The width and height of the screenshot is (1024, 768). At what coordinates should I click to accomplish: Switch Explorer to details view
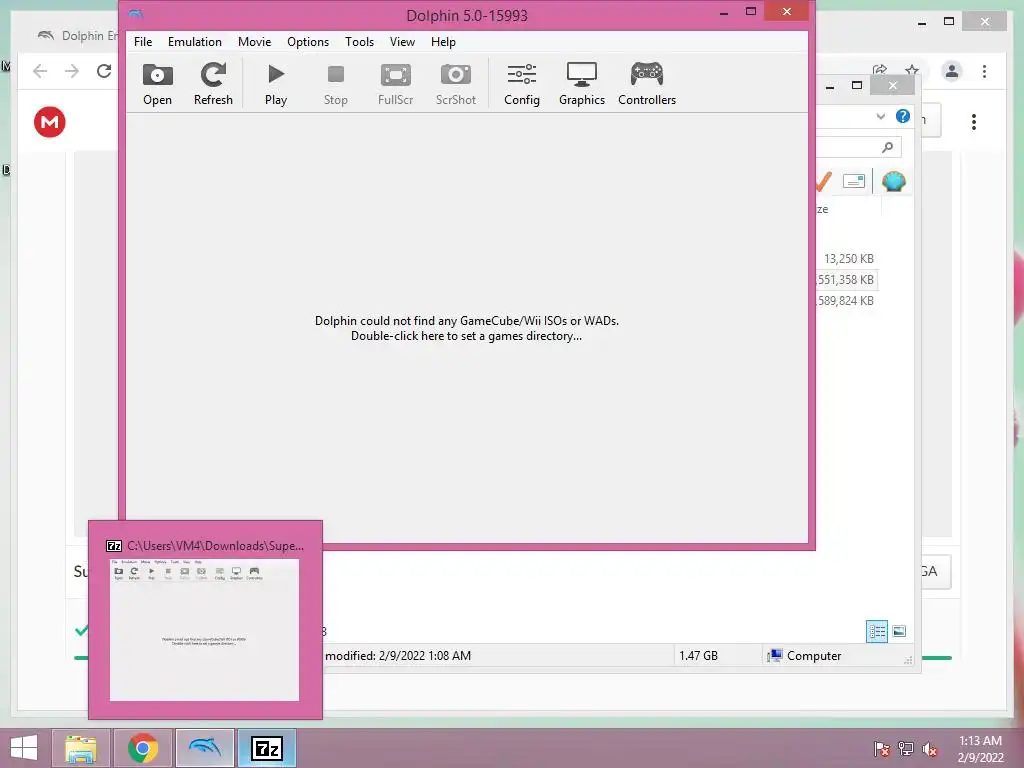tap(876, 632)
